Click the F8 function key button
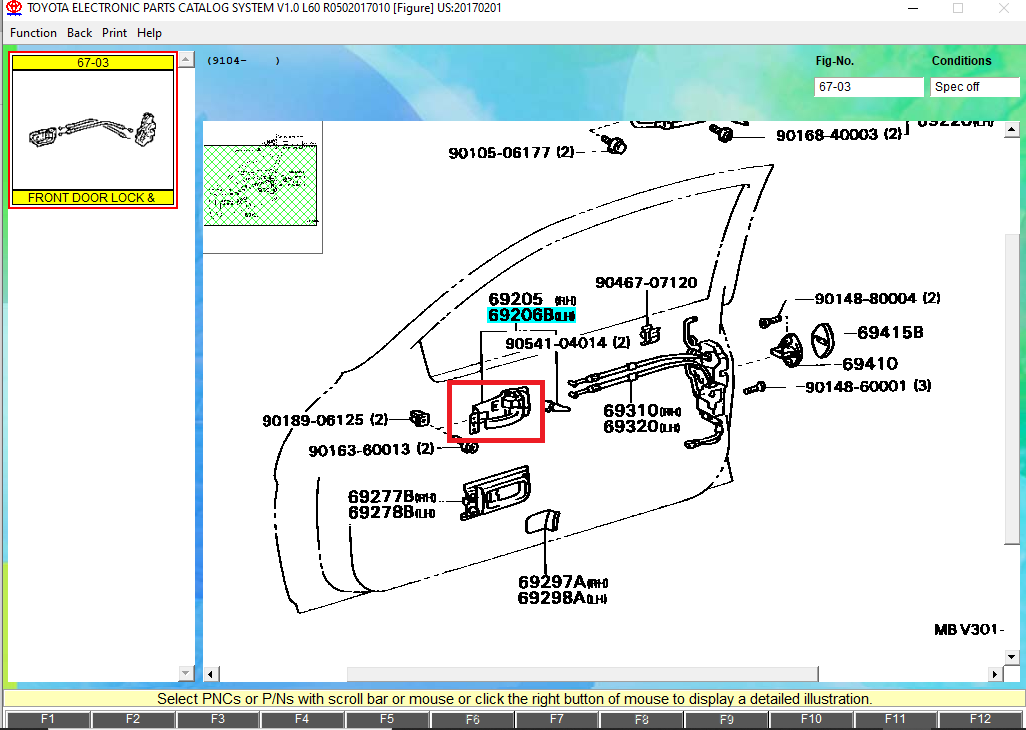The height and width of the screenshot is (730, 1026). pyautogui.click(x=642, y=720)
